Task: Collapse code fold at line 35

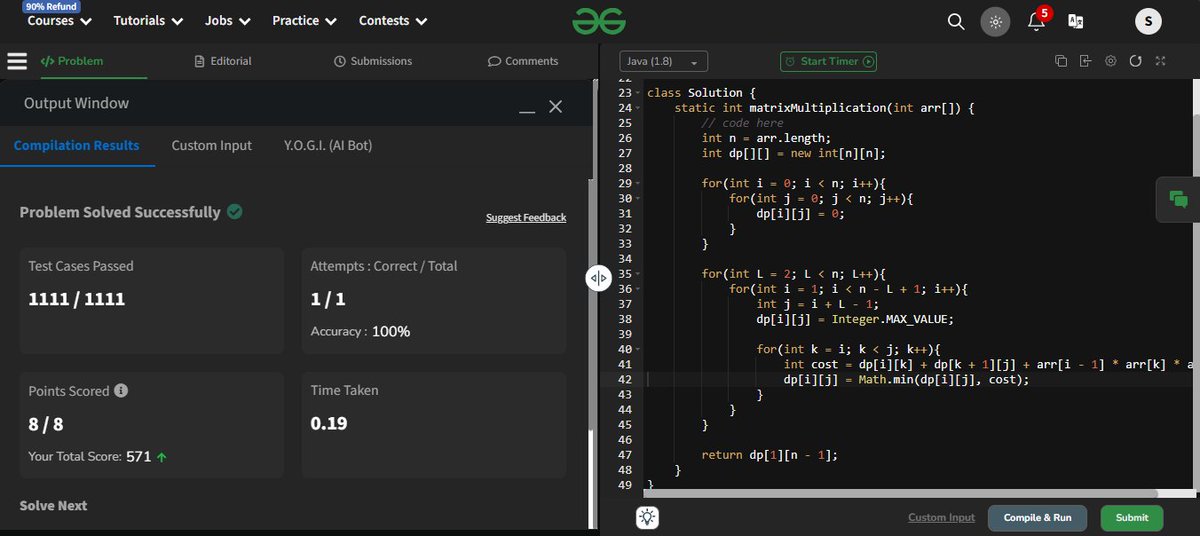Action: point(638,274)
